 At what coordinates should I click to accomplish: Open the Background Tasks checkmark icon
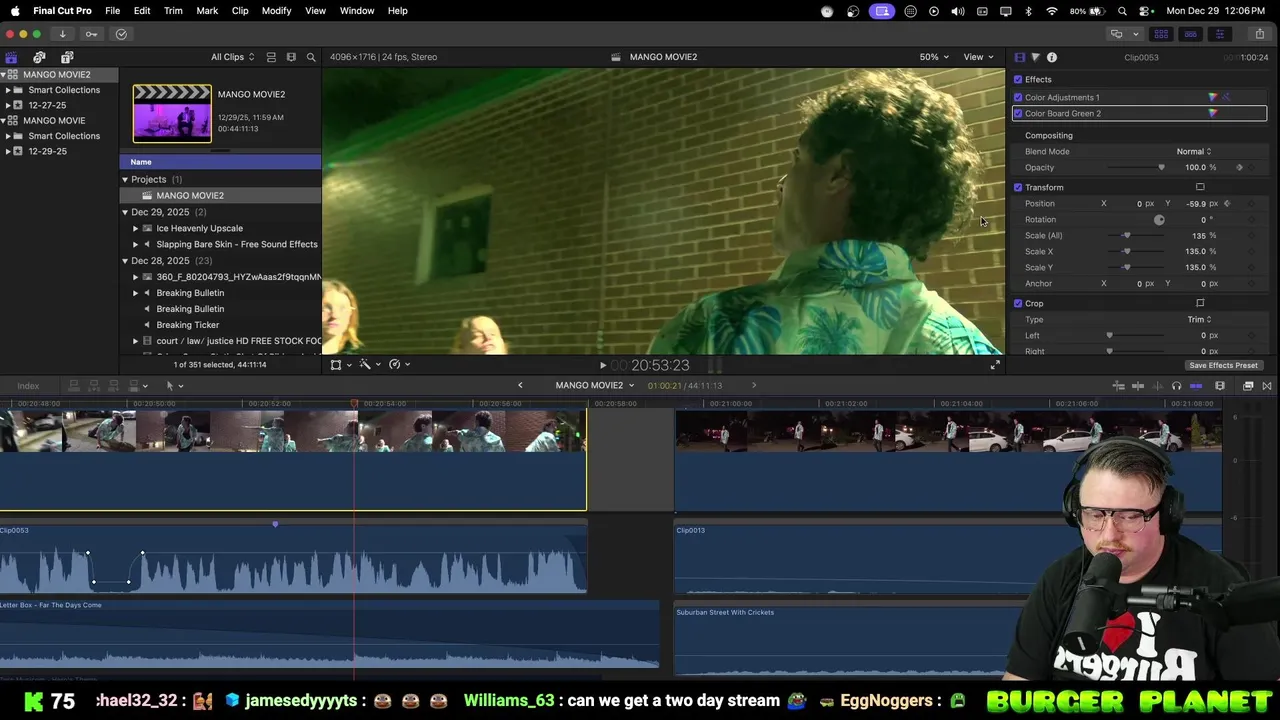(121, 34)
